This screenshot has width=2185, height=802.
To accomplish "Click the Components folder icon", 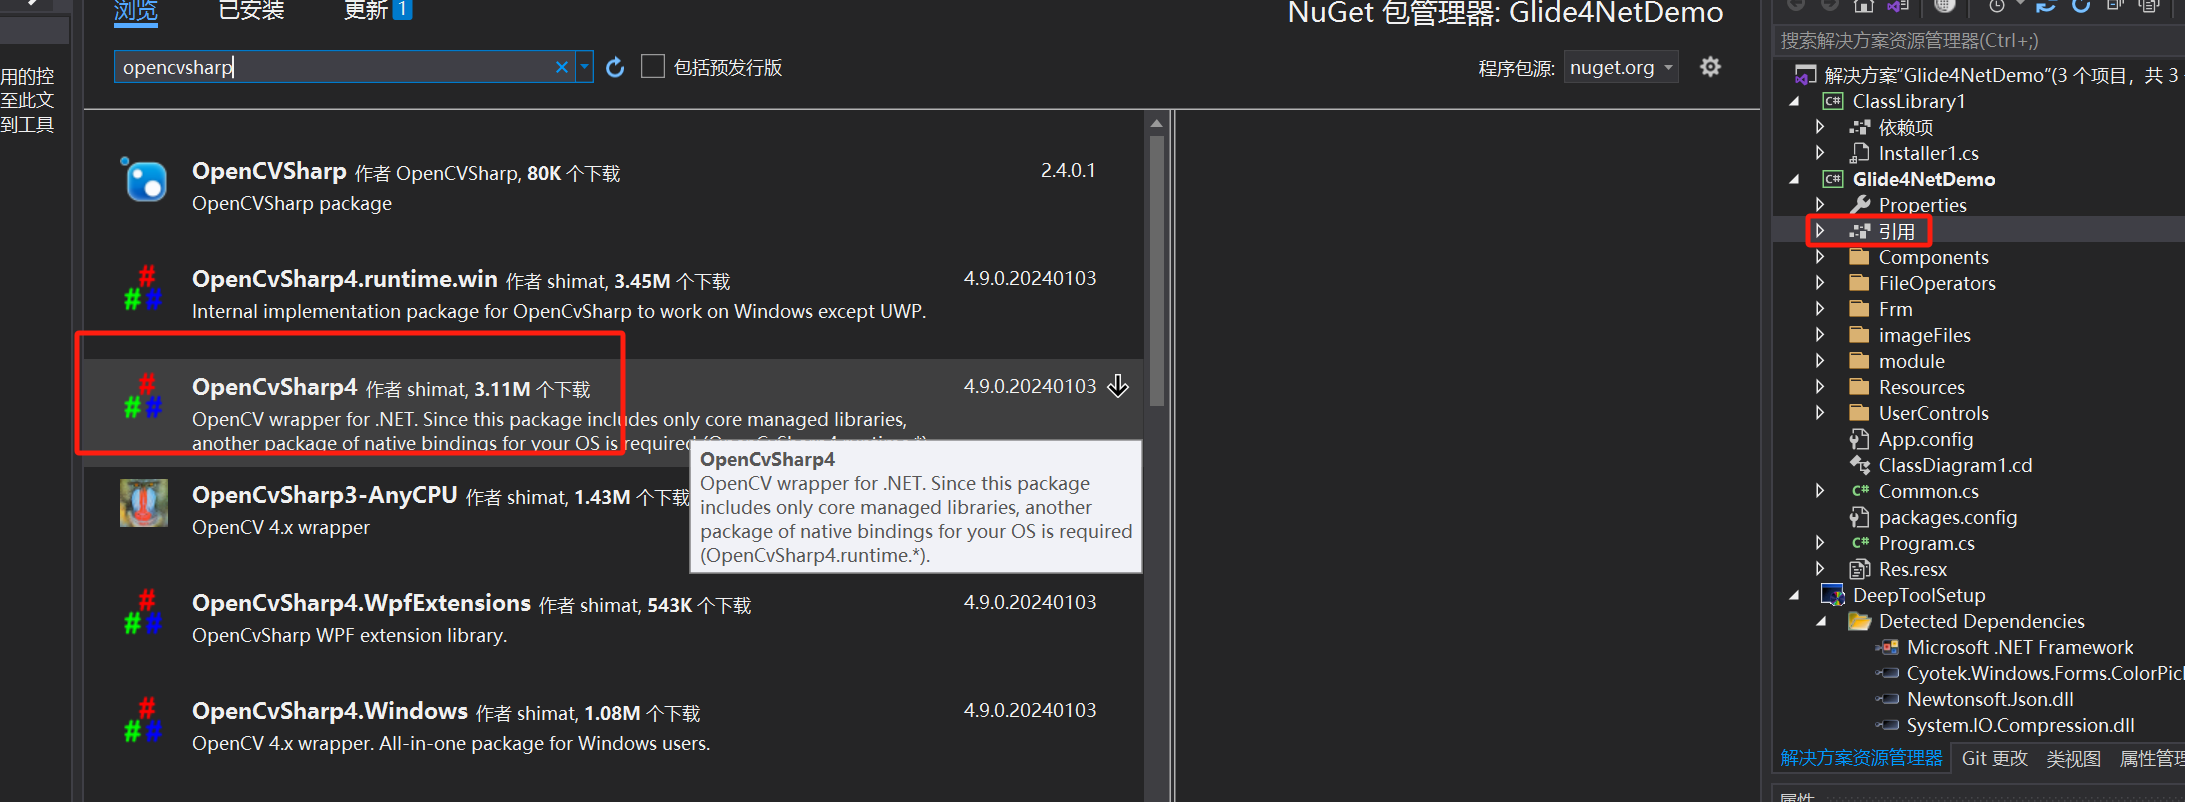I will coord(1860,257).
